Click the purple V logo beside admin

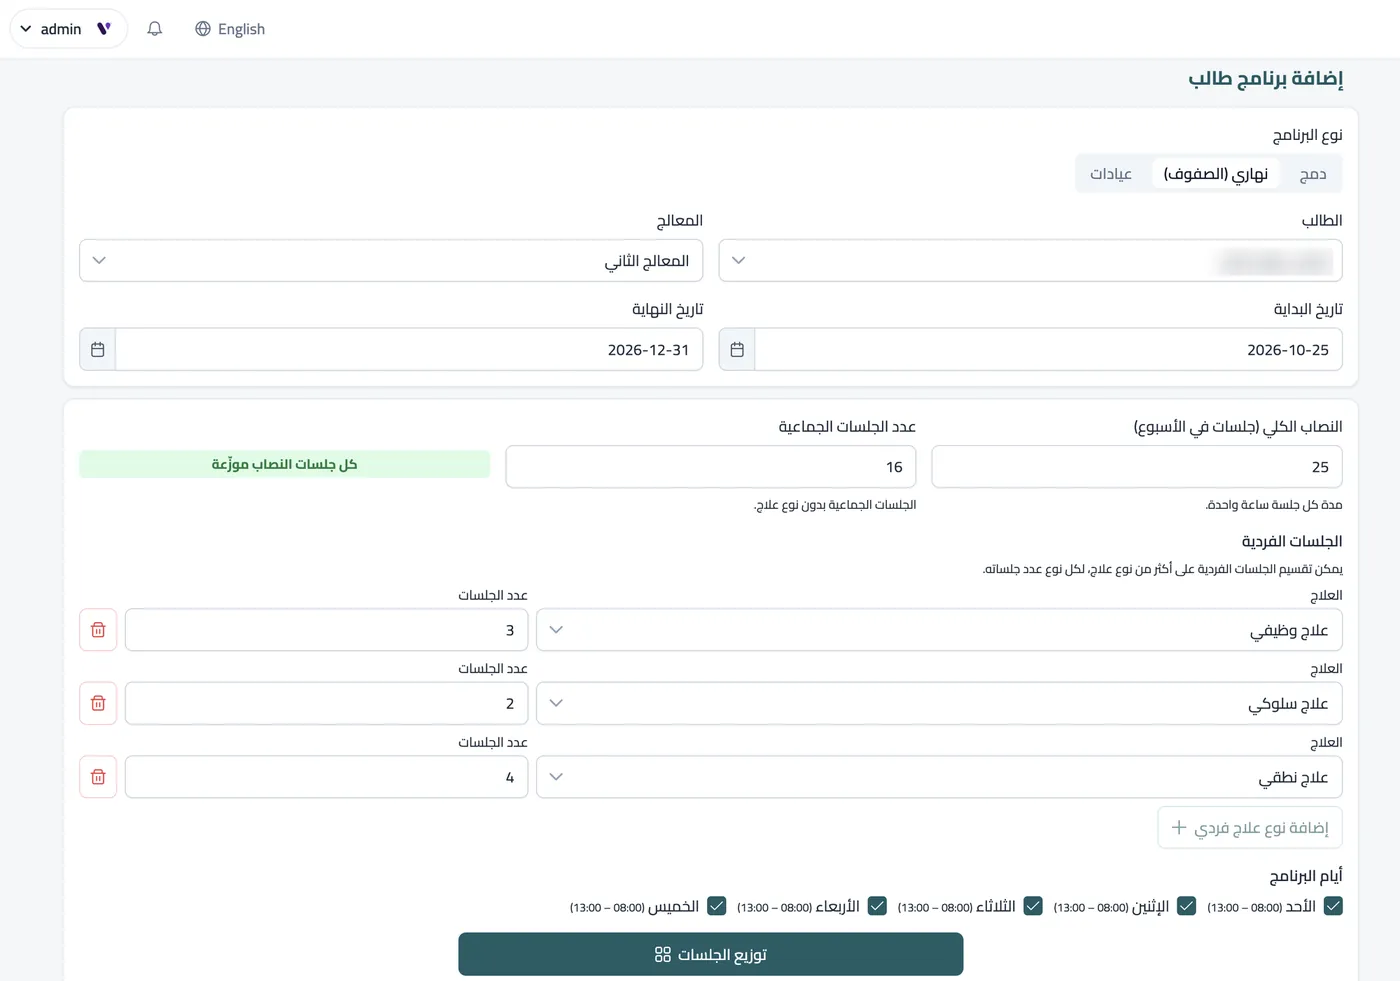[104, 29]
